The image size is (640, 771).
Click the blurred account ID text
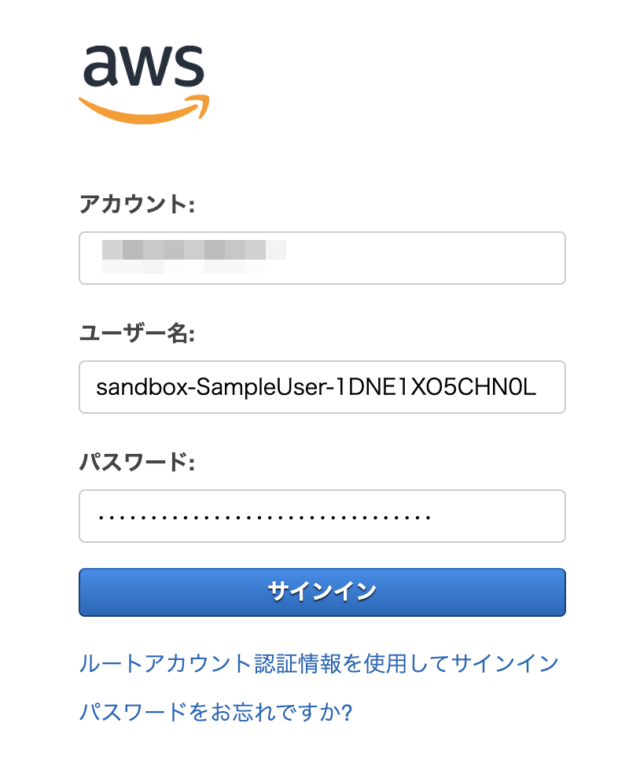[194, 256]
